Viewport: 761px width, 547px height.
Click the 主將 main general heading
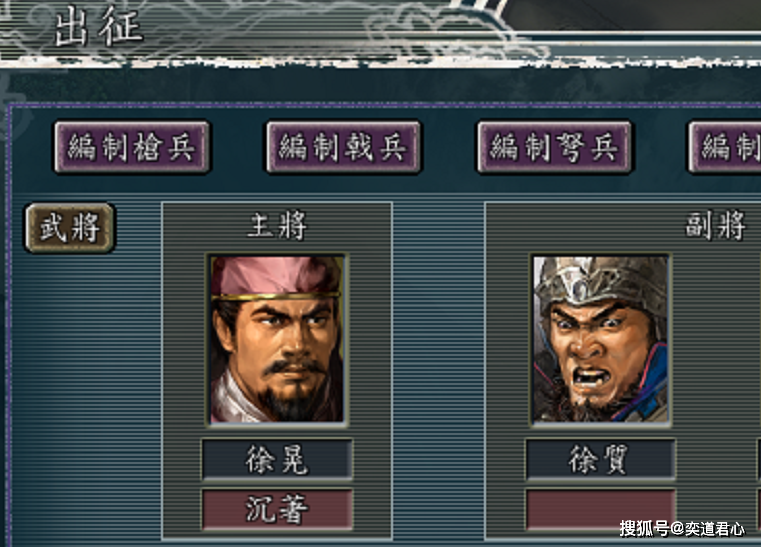(277, 226)
